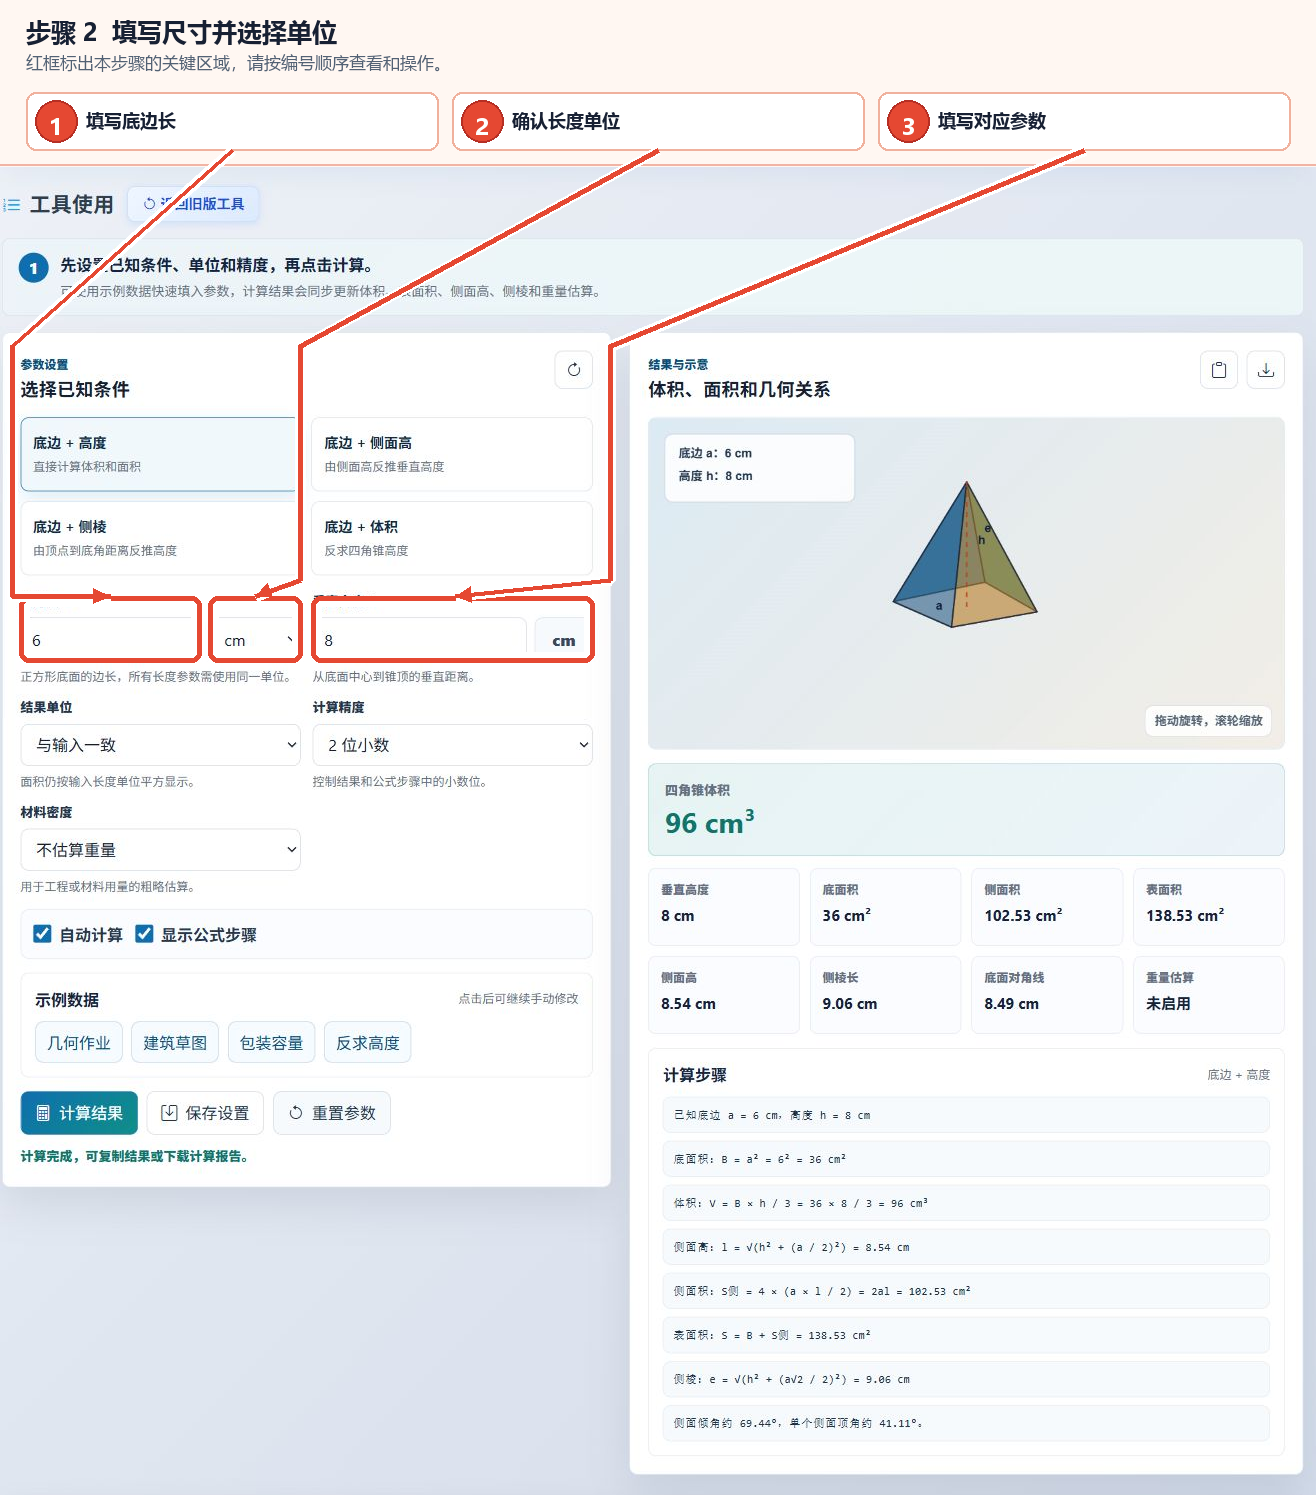Click the 底面积 36 cm² value
Viewport: 1316px width, 1495px height.
(x=846, y=916)
